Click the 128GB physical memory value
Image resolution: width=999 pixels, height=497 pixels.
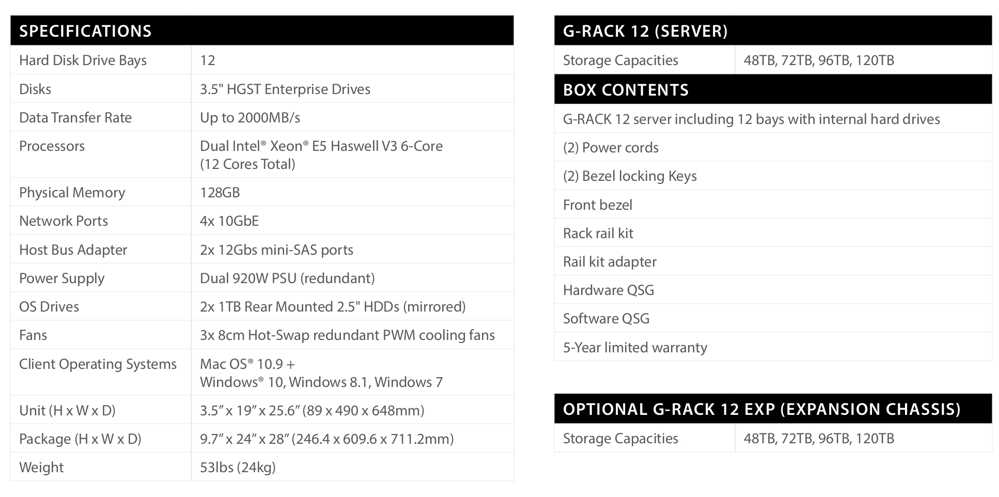coord(220,192)
